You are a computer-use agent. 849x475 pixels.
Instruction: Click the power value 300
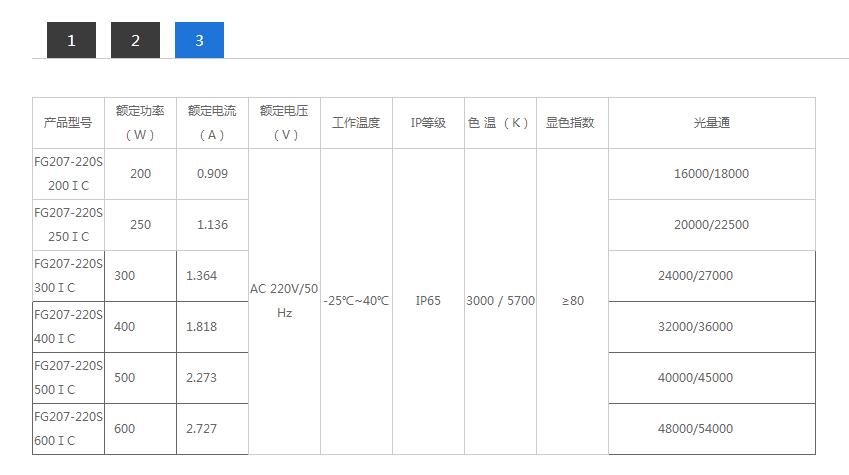(x=125, y=276)
